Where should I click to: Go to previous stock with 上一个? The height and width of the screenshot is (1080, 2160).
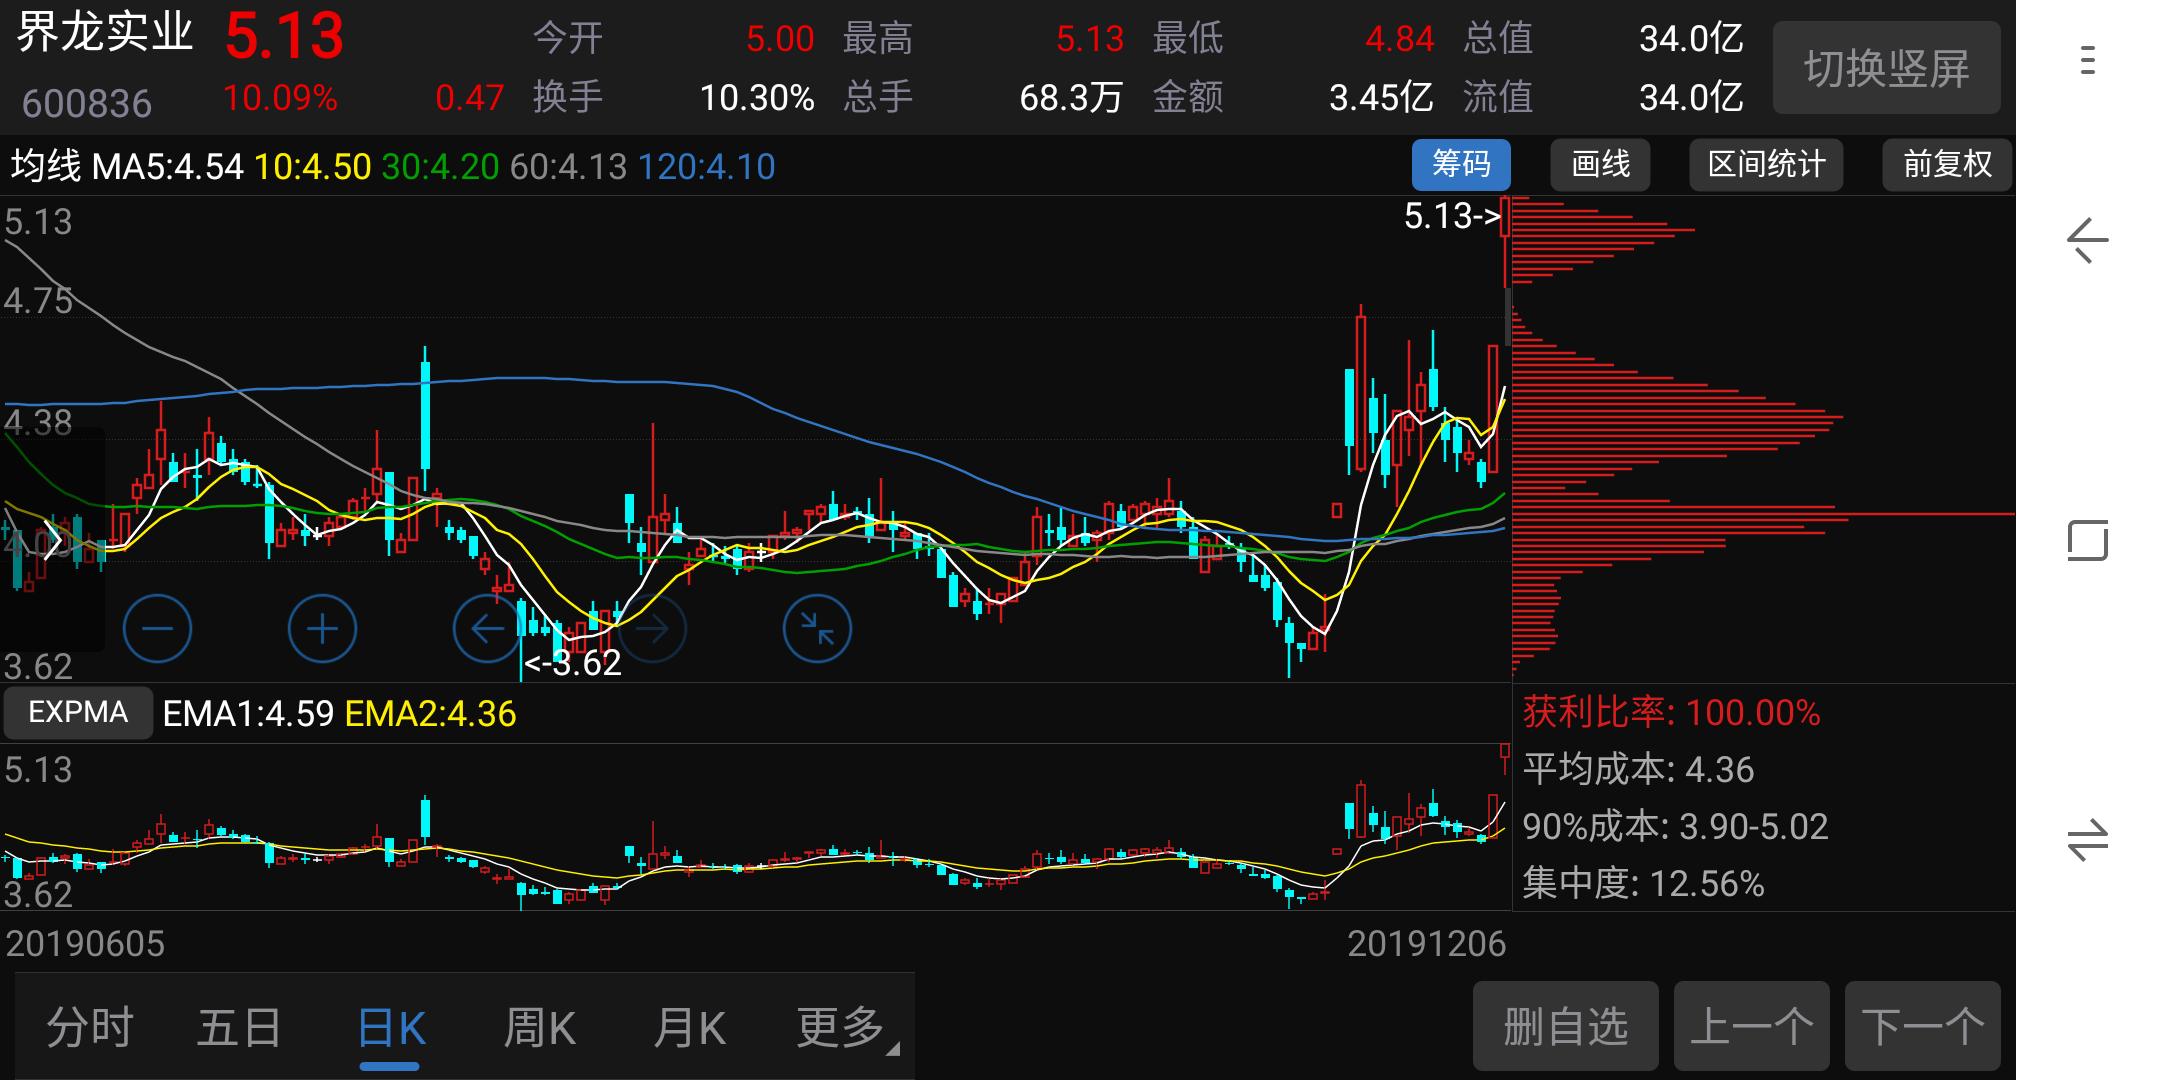(x=1751, y=1026)
